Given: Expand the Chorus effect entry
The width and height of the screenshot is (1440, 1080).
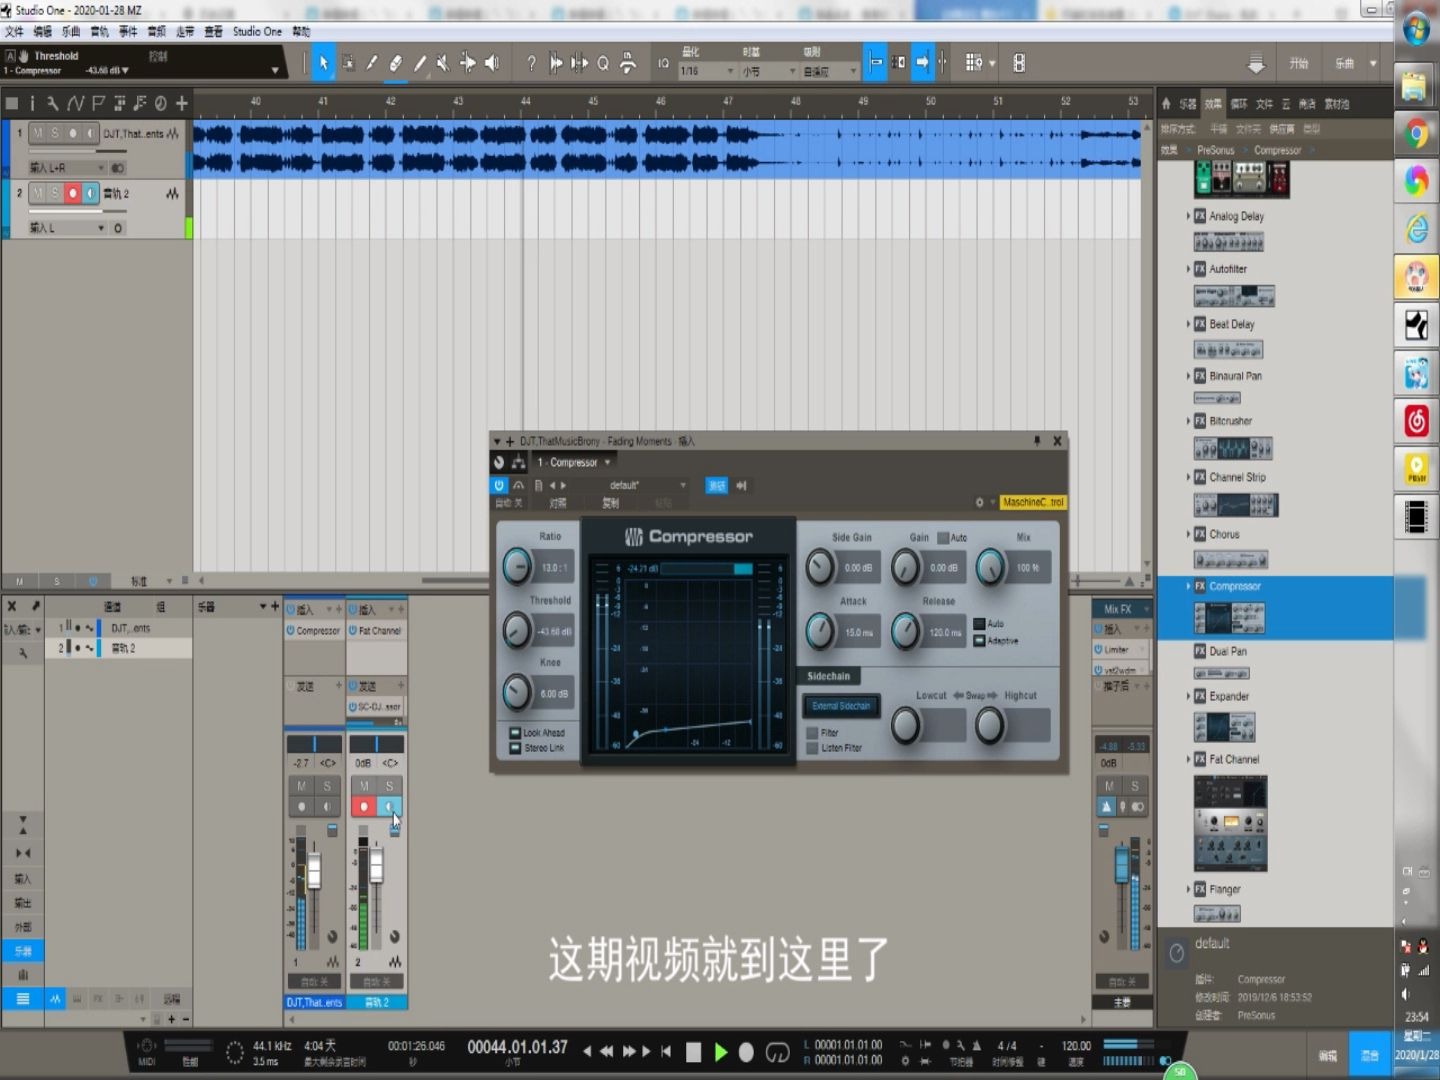Looking at the screenshot, I should click(1188, 534).
